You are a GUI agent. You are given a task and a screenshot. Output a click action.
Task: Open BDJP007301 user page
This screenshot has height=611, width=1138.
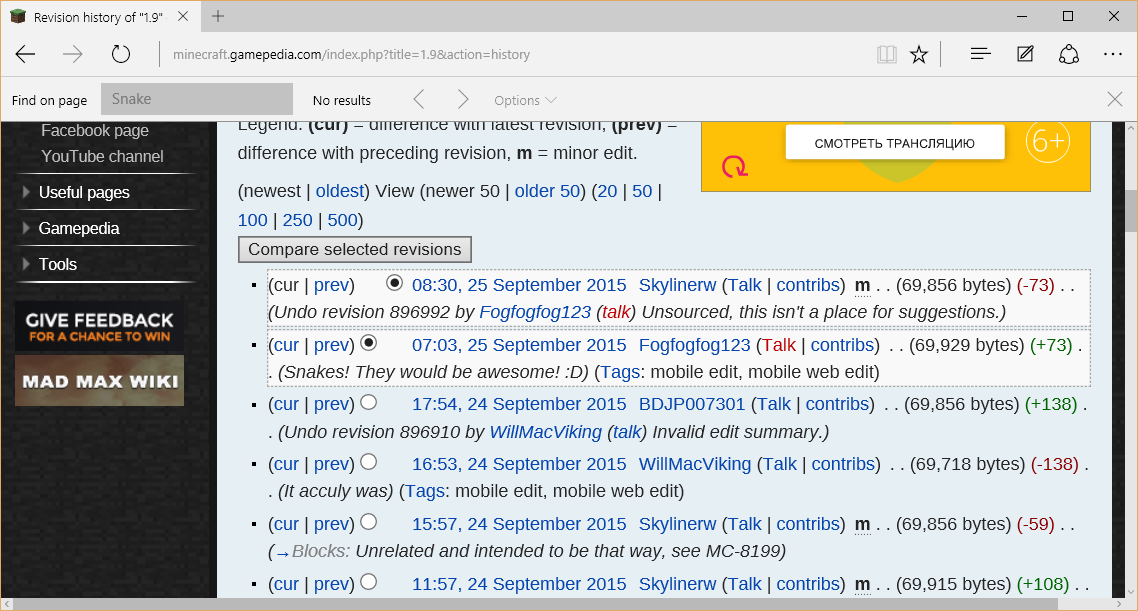click(692, 404)
